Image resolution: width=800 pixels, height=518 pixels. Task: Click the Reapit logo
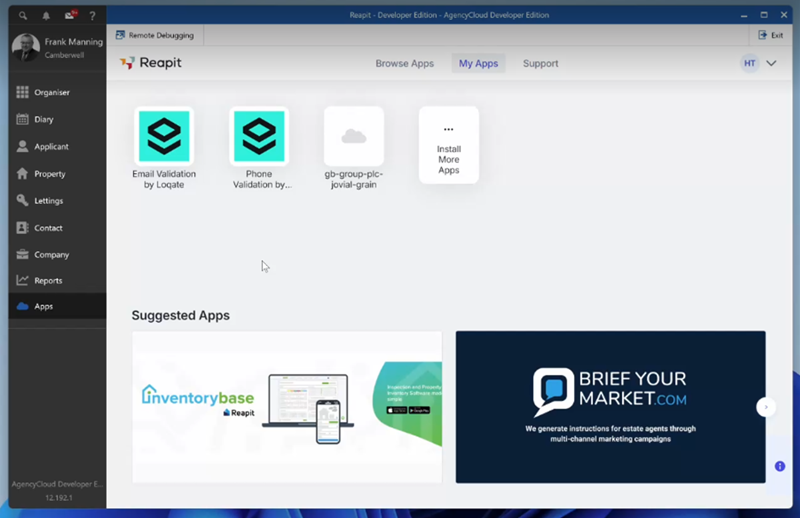coord(151,63)
